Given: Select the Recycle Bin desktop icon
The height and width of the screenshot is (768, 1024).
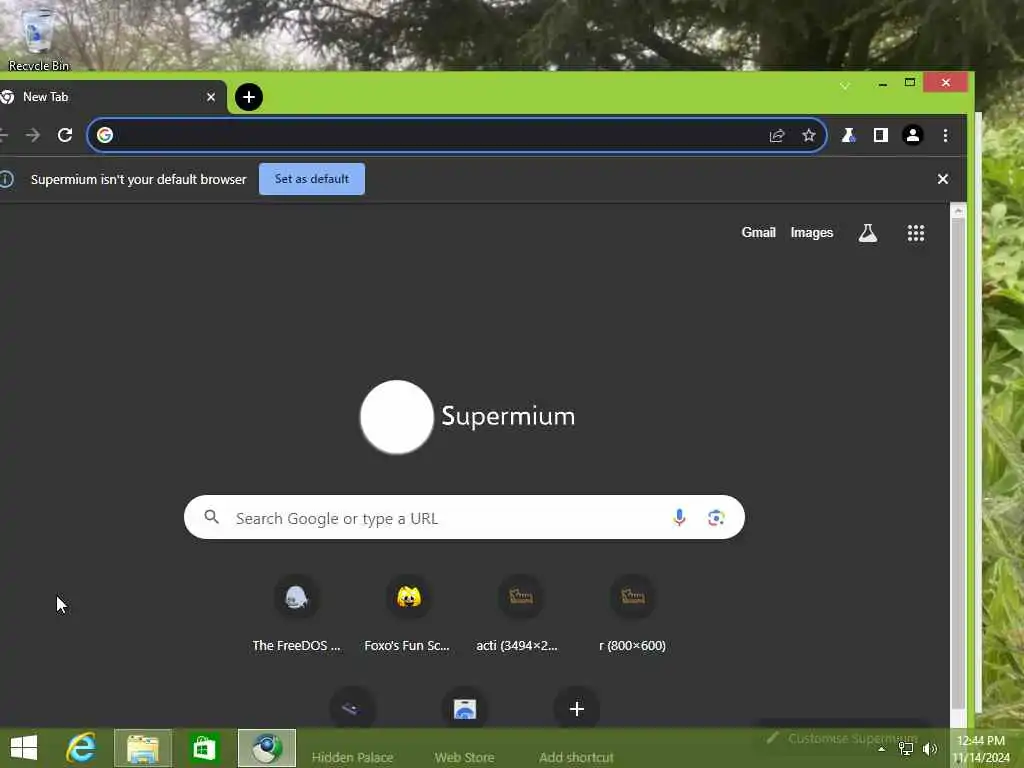Looking at the screenshot, I should 38,38.
